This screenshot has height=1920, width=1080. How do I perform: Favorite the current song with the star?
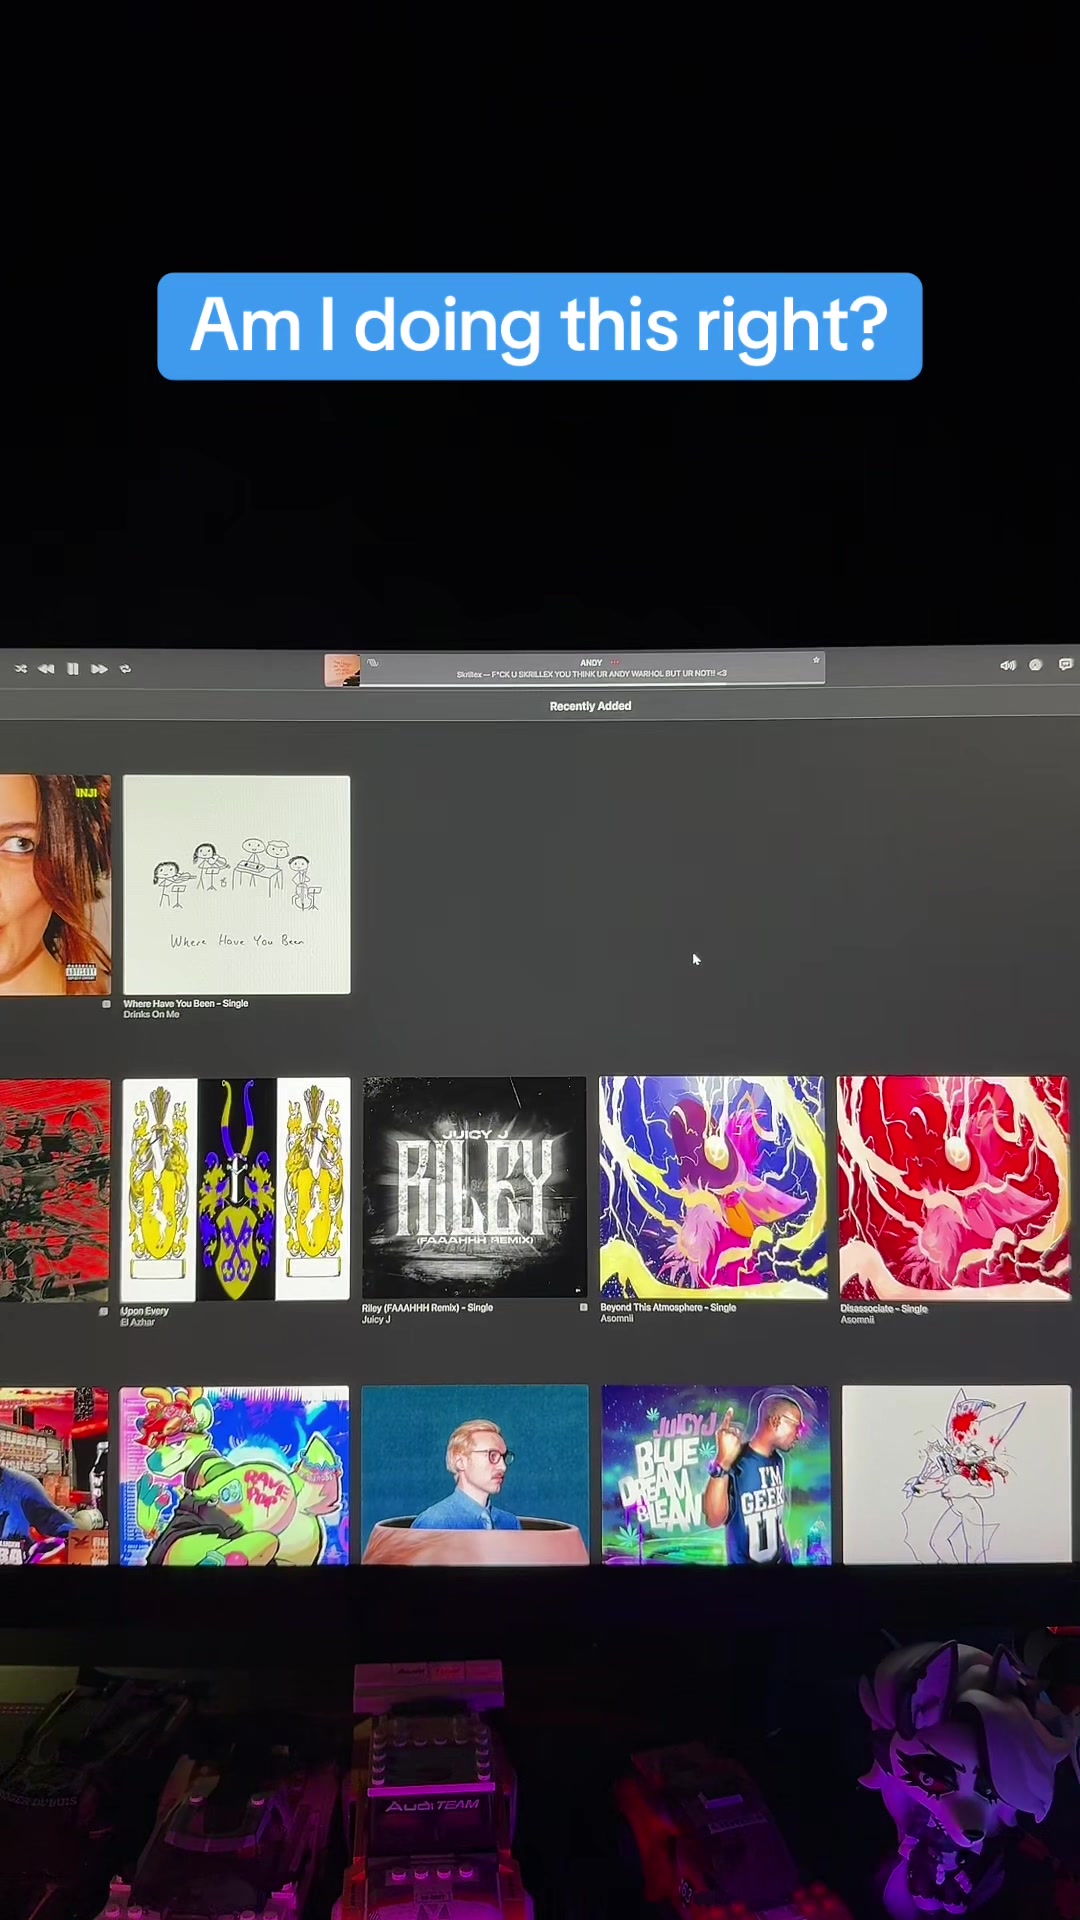[816, 660]
